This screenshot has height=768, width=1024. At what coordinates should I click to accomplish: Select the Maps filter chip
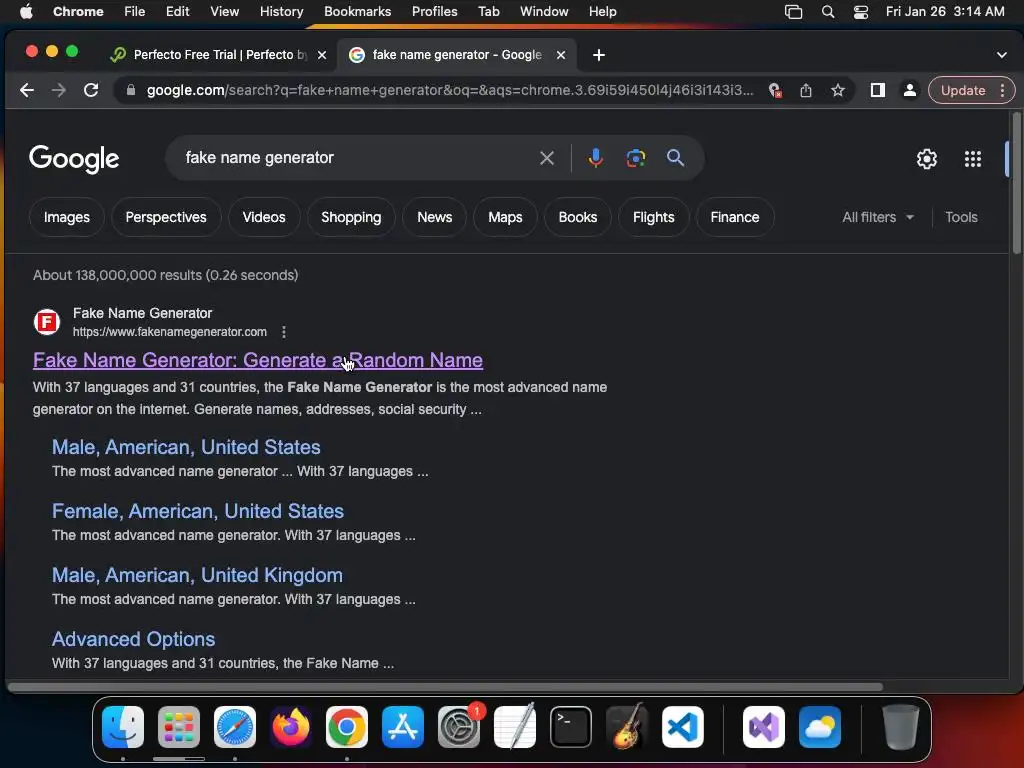pyautogui.click(x=505, y=217)
